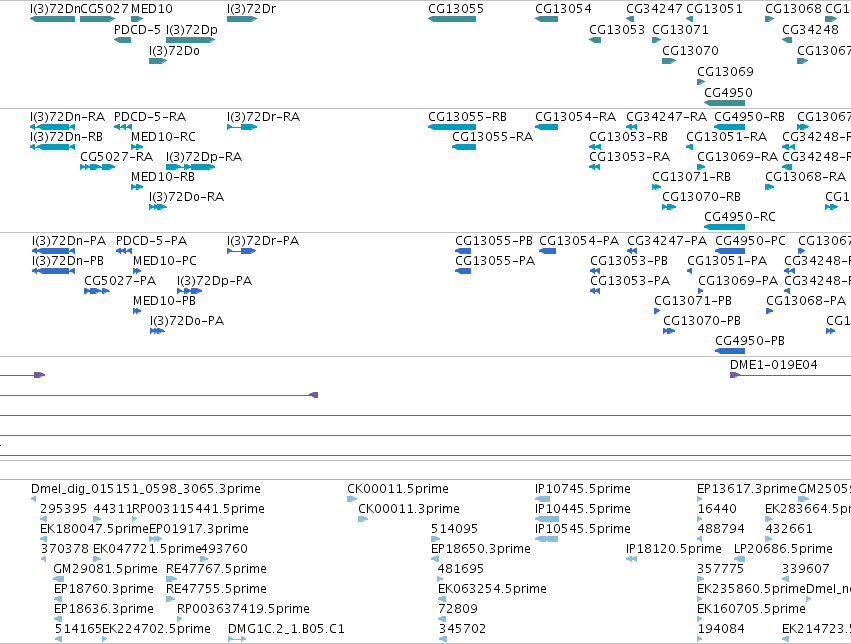
Task: Select the CG13054 gene label
Action: click(563, 9)
